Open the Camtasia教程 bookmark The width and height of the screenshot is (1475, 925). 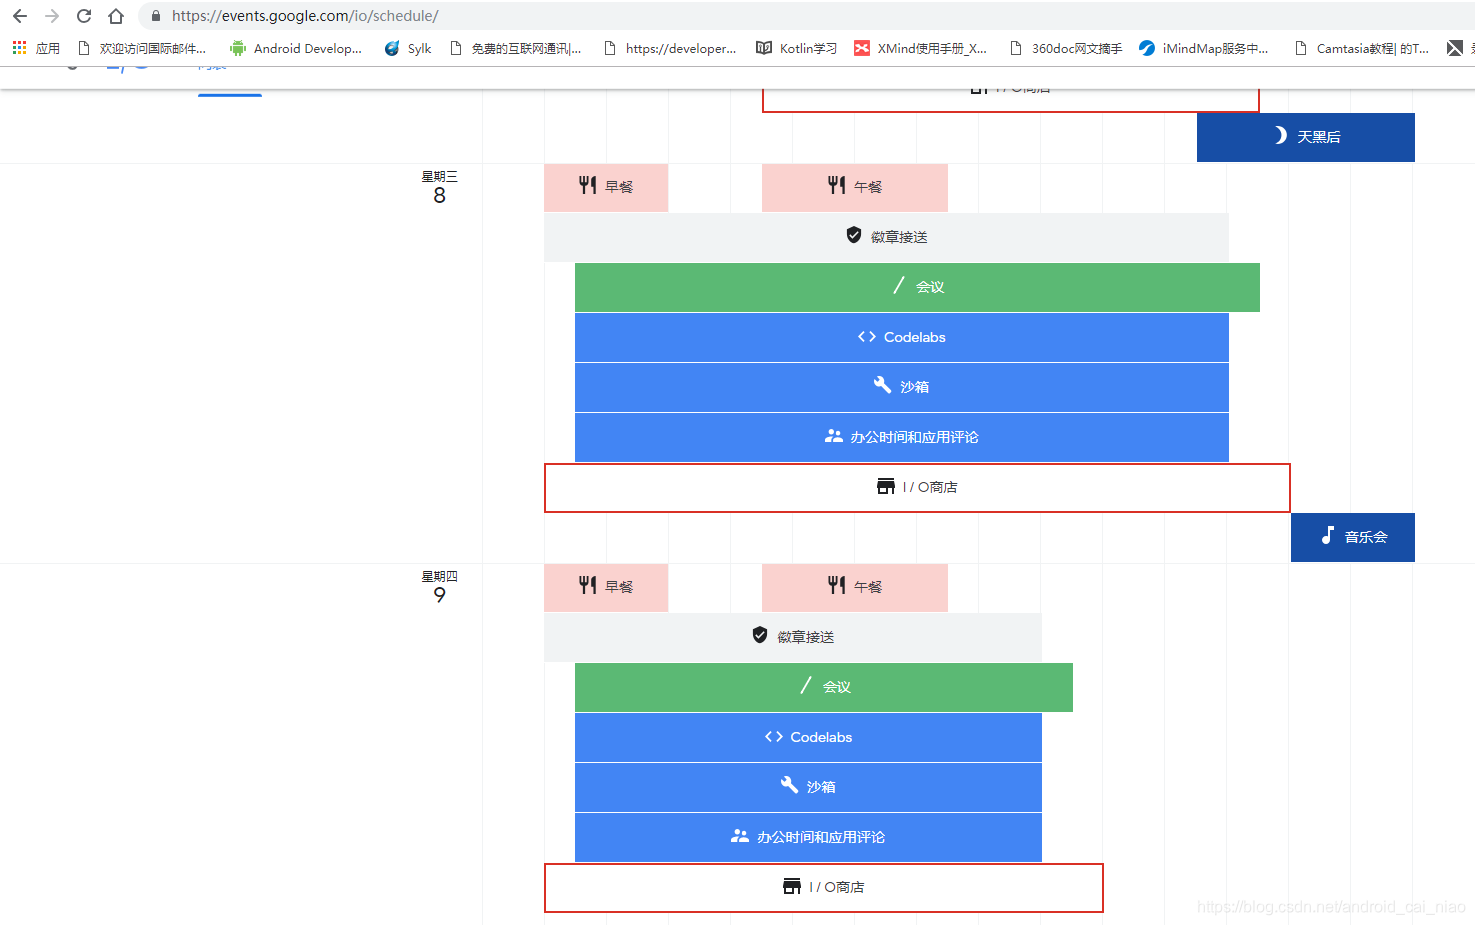[1362, 48]
